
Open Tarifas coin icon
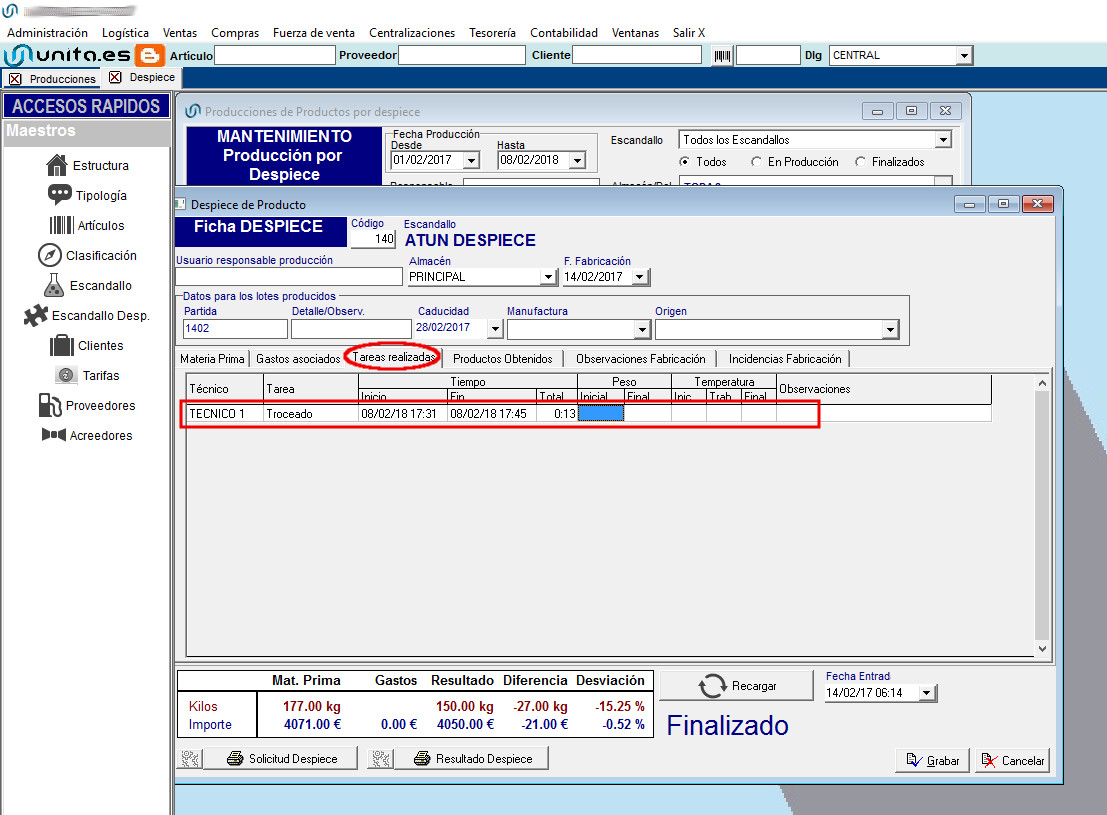tap(66, 375)
